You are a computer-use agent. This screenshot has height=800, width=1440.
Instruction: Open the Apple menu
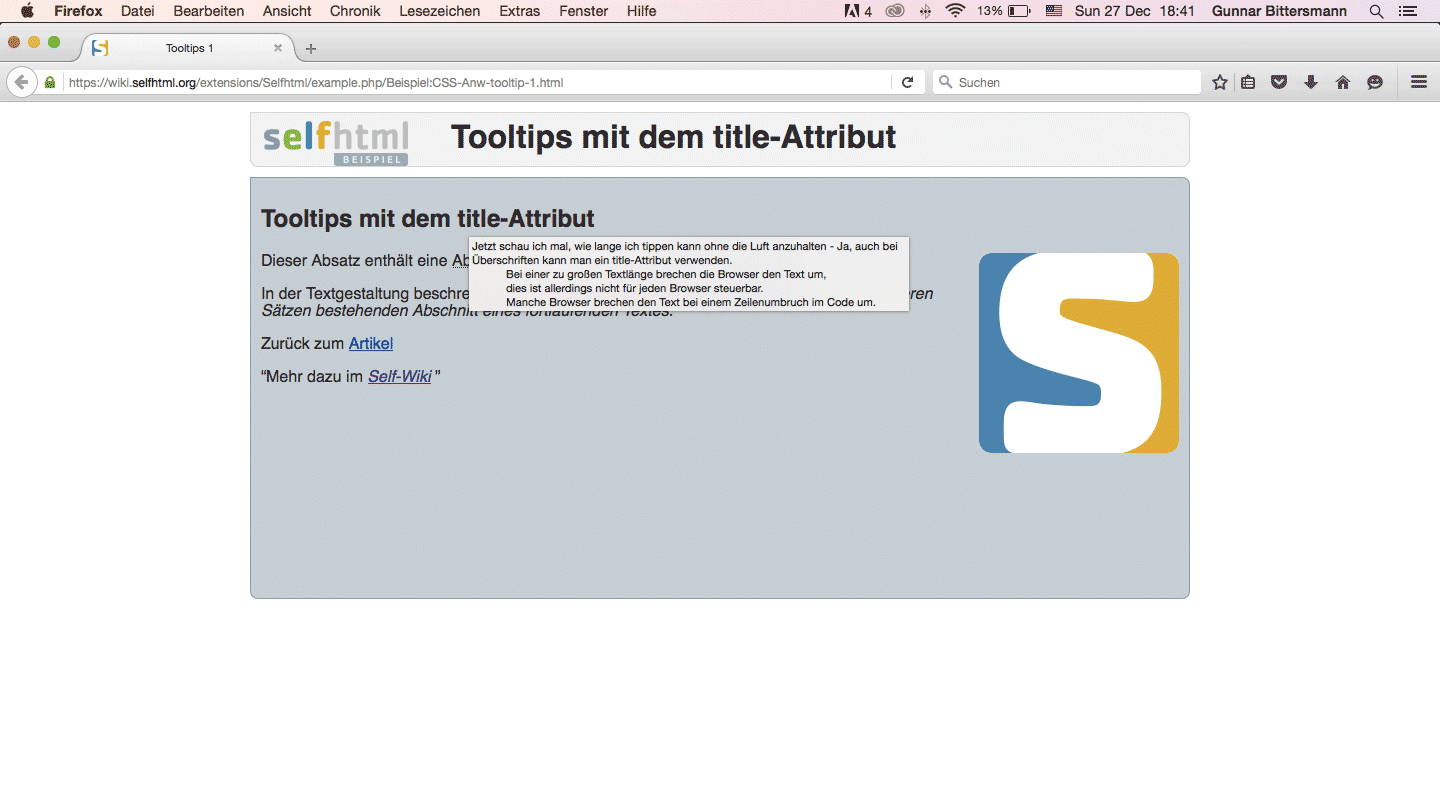[x=27, y=11]
